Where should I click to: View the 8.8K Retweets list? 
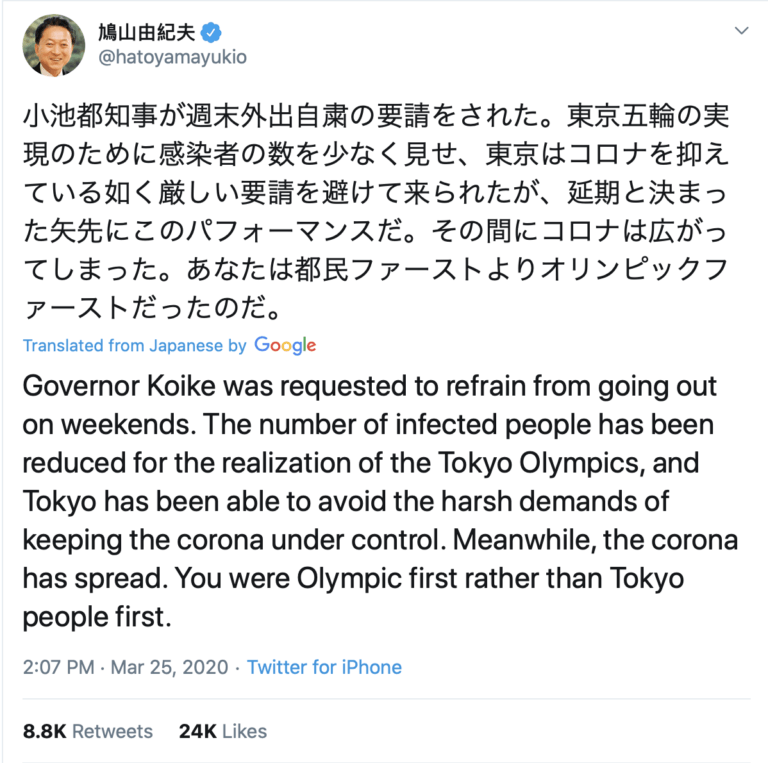tap(87, 731)
